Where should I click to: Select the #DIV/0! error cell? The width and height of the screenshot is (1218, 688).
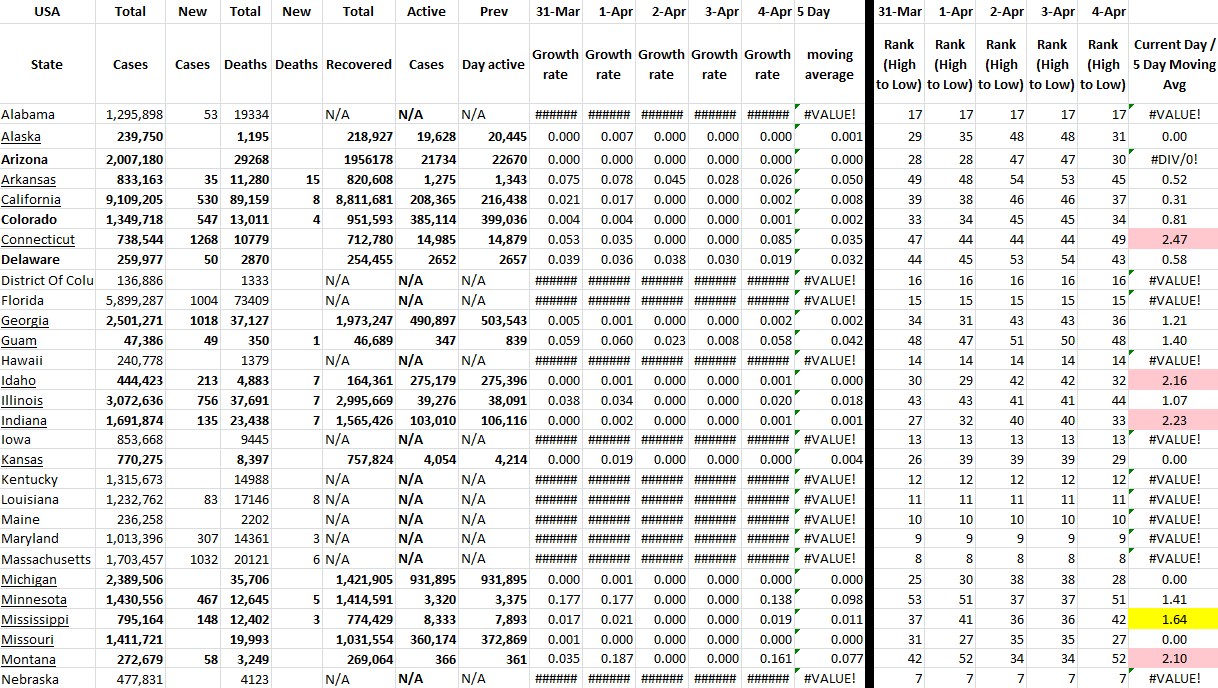coord(1174,159)
